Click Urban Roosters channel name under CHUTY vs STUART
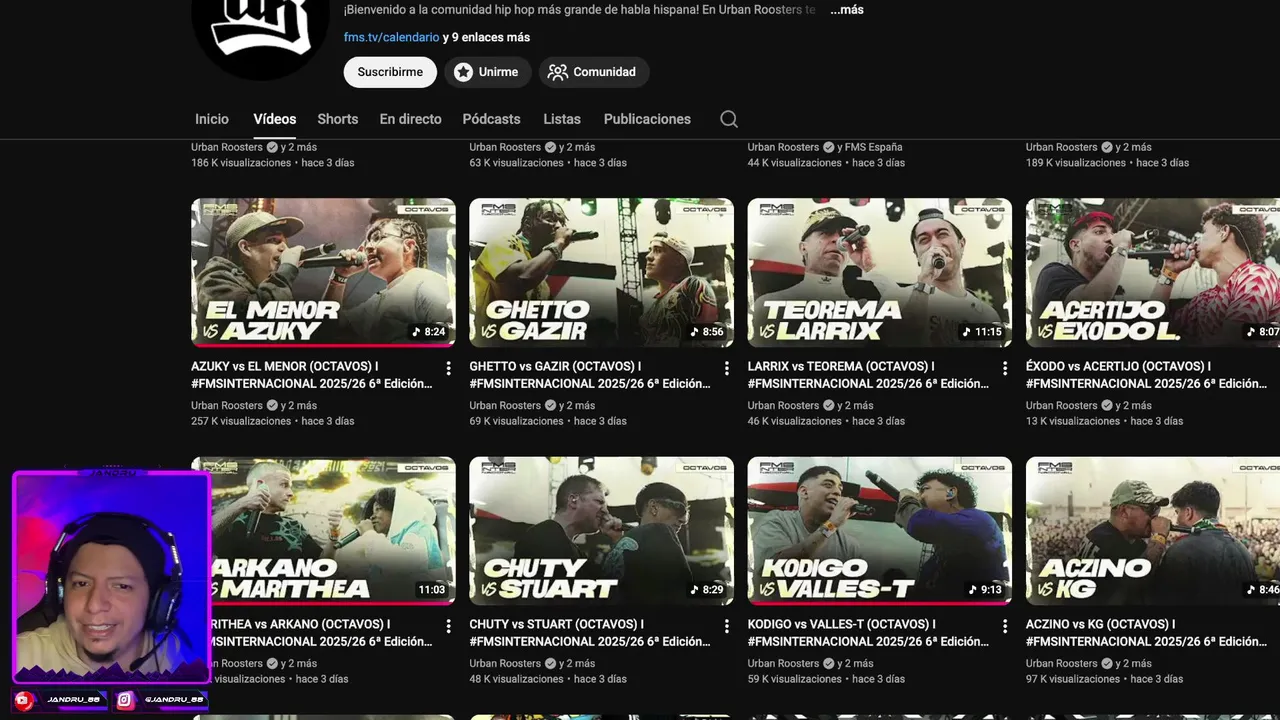This screenshot has width=1280, height=720. coord(505,663)
